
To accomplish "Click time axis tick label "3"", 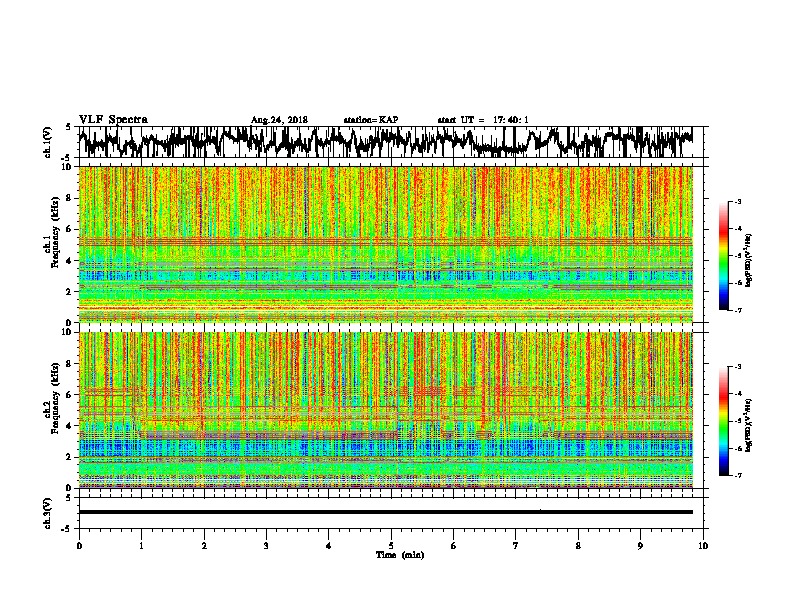I will (266, 546).
